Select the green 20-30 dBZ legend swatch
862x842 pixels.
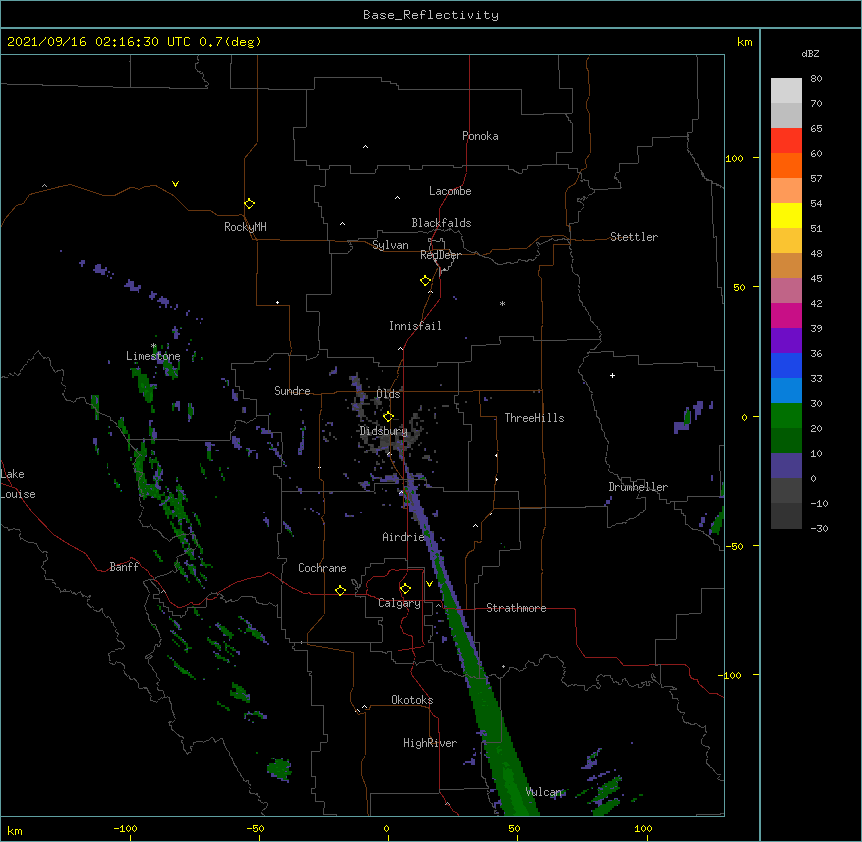(786, 416)
